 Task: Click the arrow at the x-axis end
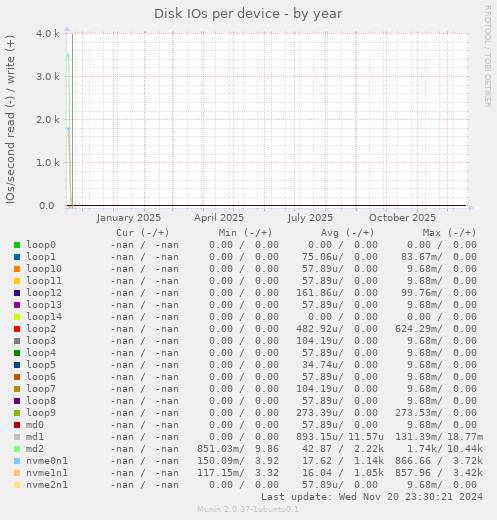coord(471,208)
